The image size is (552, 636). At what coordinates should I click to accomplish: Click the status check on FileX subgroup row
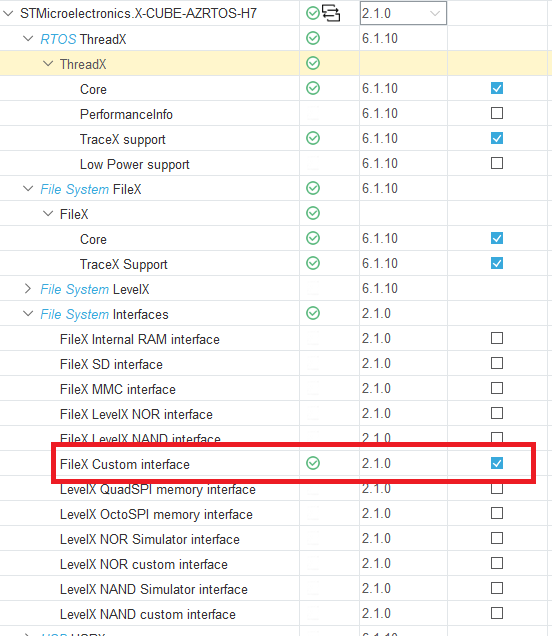(x=313, y=213)
